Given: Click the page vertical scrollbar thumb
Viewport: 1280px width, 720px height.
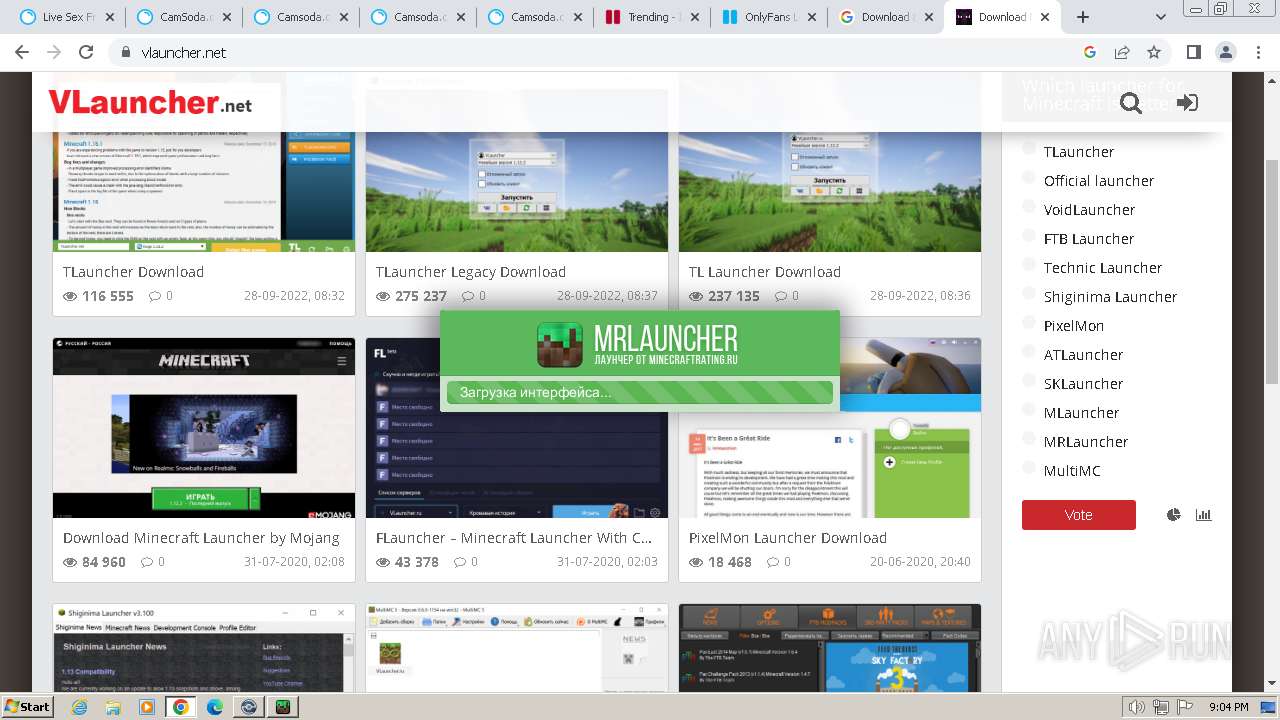Looking at the screenshot, I should point(1272,270).
